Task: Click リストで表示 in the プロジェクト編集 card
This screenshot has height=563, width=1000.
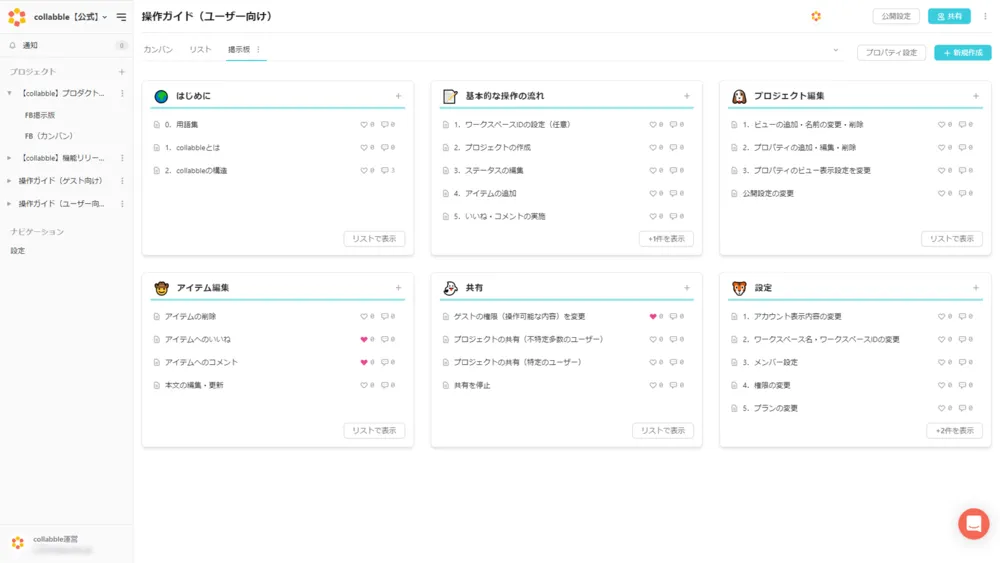Action: pos(952,239)
